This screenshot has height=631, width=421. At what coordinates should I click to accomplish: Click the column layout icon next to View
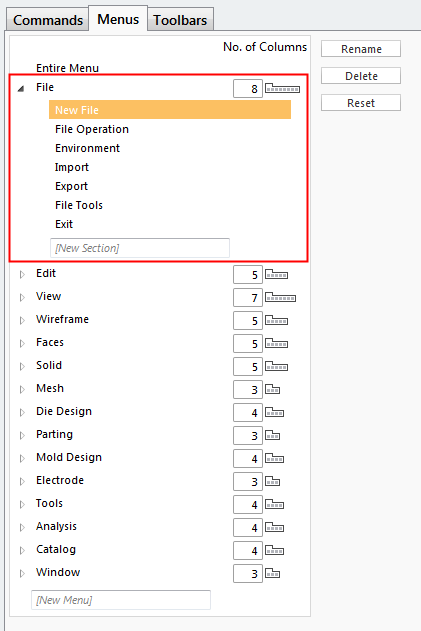(x=280, y=298)
